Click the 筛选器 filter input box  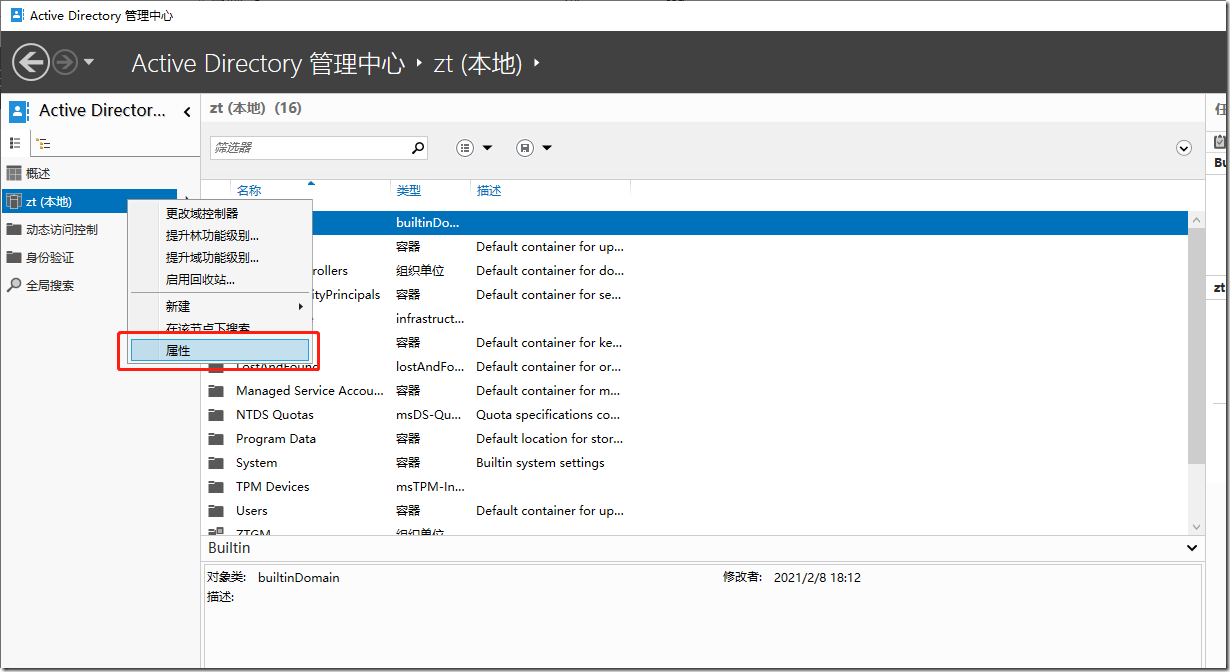click(309, 148)
